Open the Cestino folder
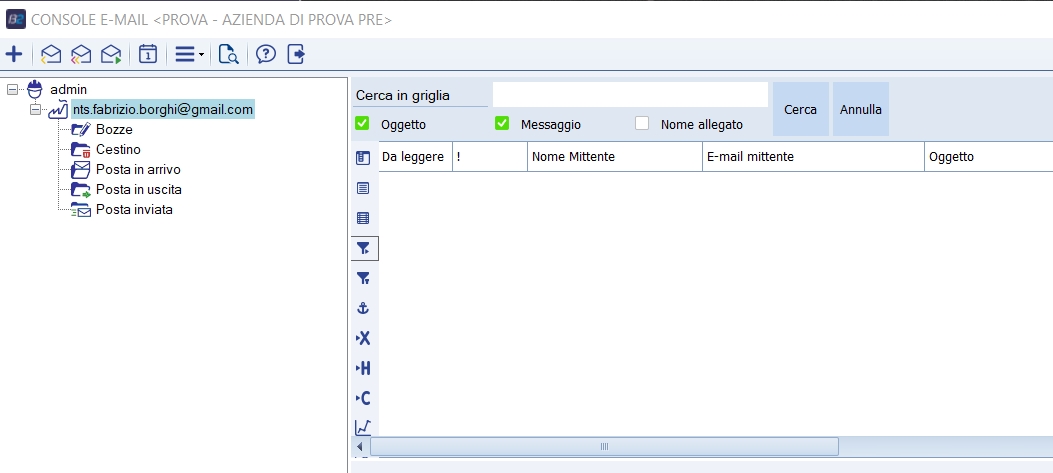Image resolution: width=1053 pixels, height=473 pixels. click(x=118, y=150)
